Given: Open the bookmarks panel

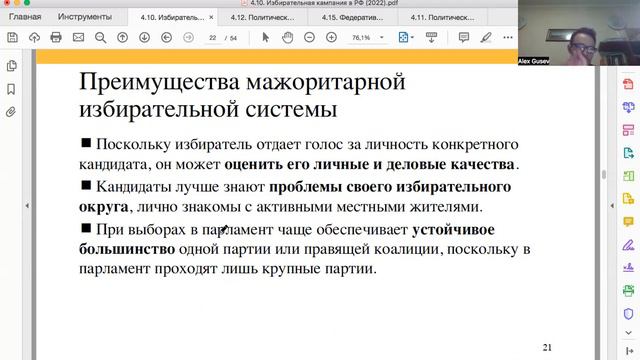Looking at the screenshot, I should [11, 89].
